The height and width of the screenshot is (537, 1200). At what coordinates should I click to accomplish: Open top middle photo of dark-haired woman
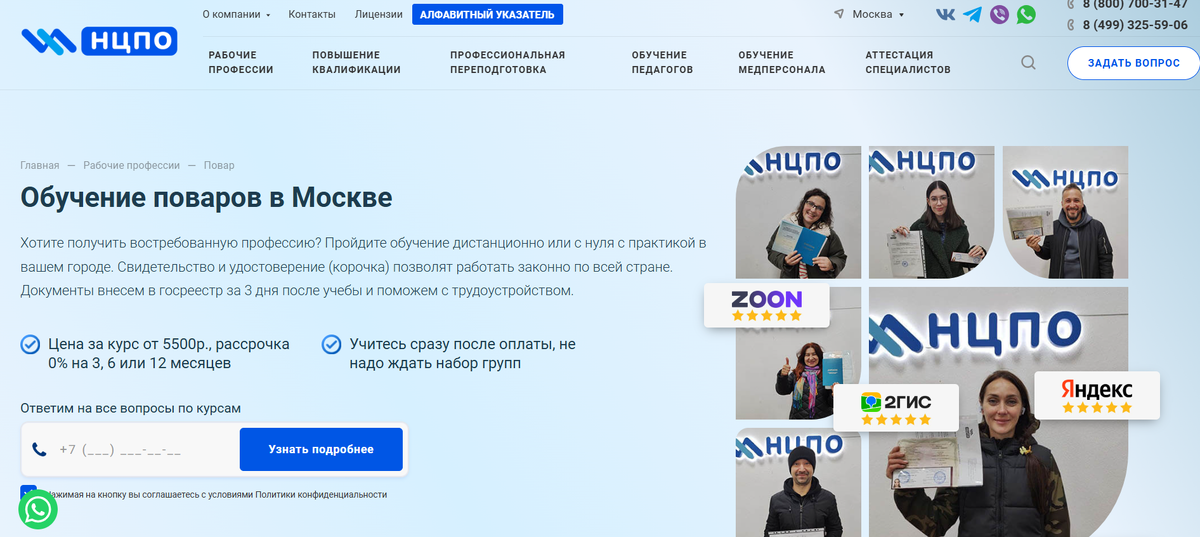(932, 211)
